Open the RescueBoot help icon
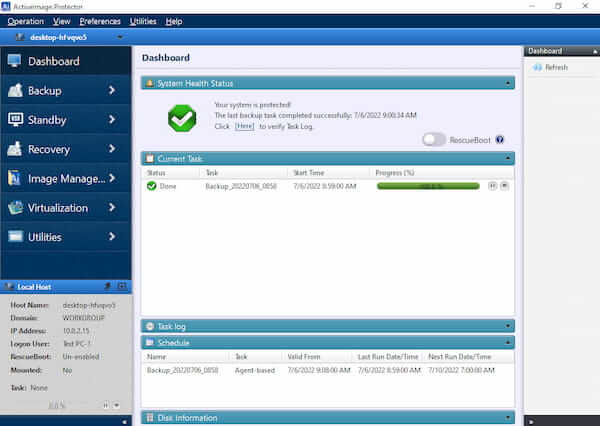 [x=499, y=140]
